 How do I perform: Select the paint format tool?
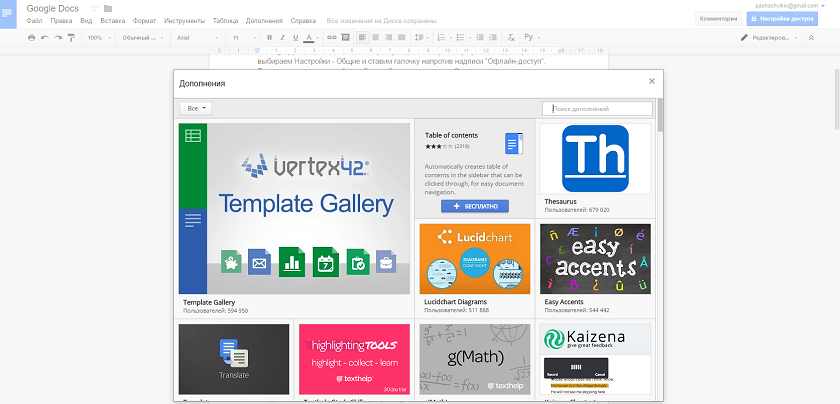[71, 38]
